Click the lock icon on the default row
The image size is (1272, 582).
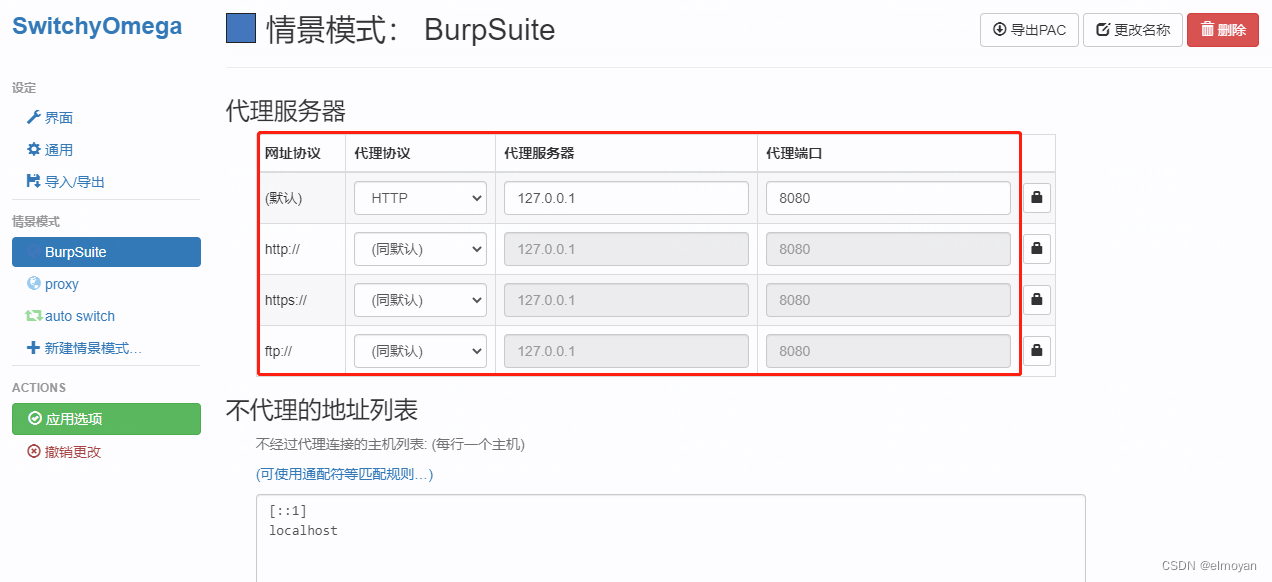(x=1037, y=198)
